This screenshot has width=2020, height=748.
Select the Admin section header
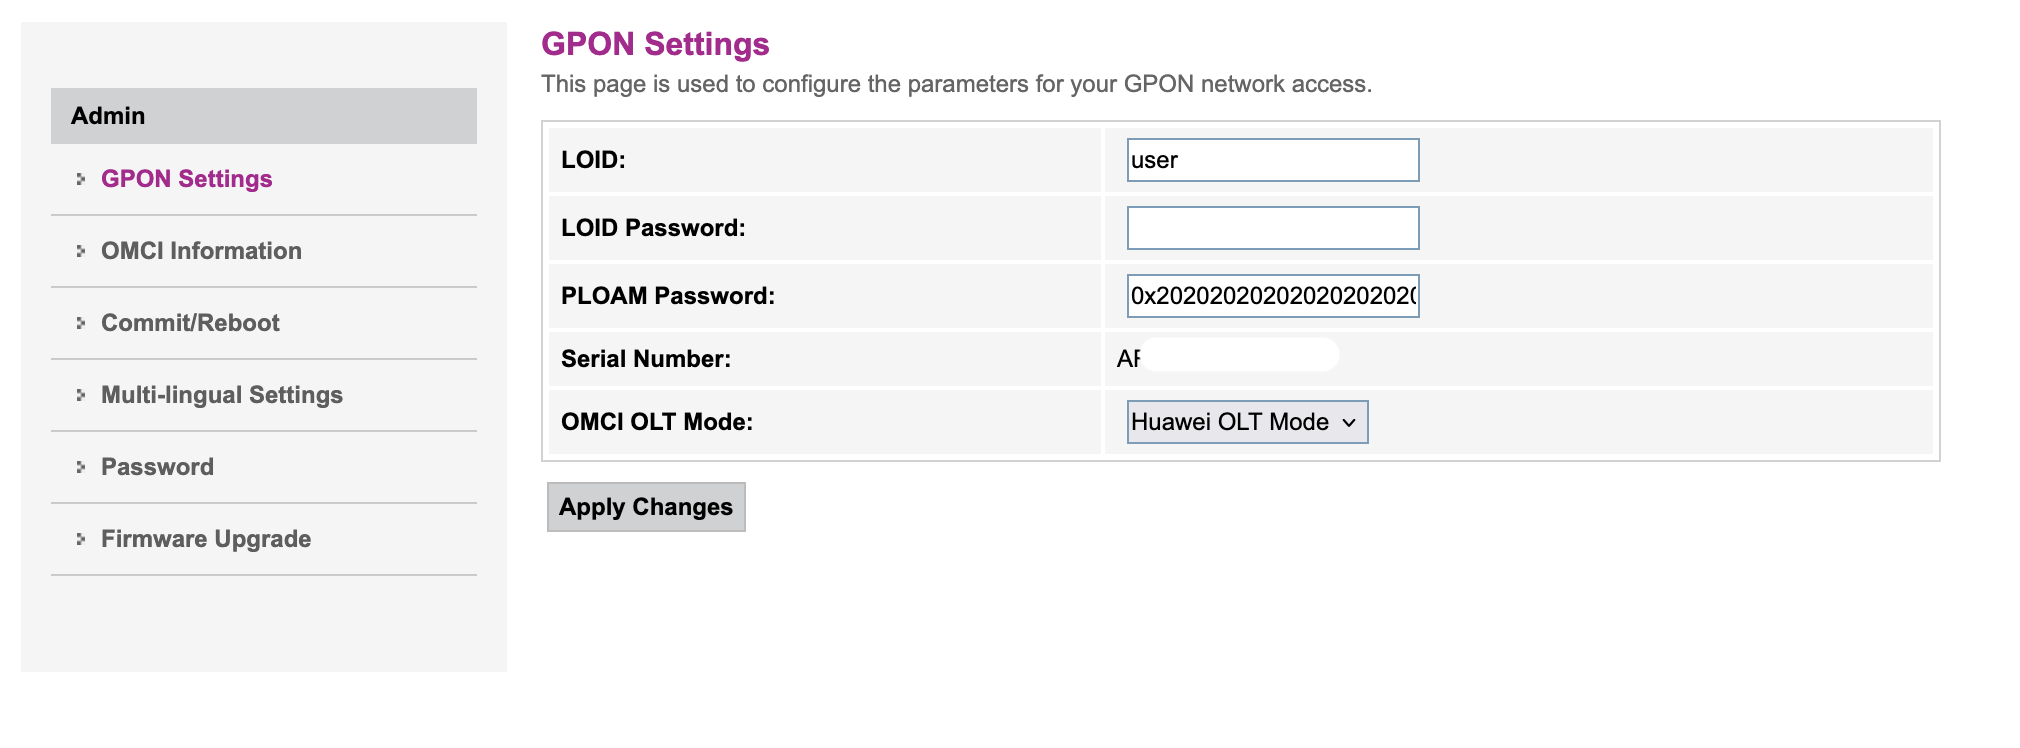click(x=263, y=116)
